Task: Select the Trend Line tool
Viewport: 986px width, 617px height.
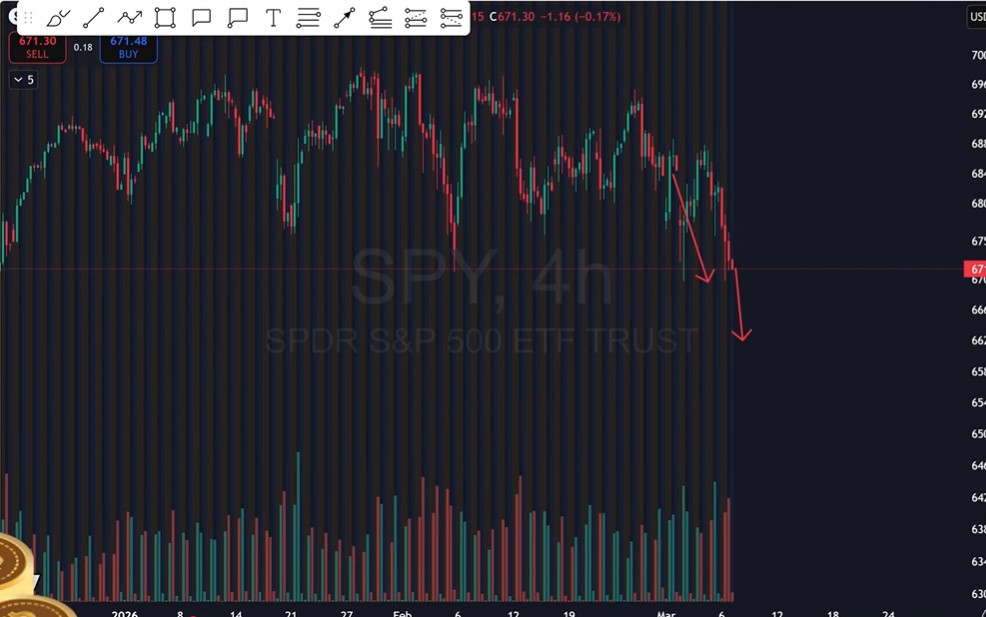Action: click(94, 18)
